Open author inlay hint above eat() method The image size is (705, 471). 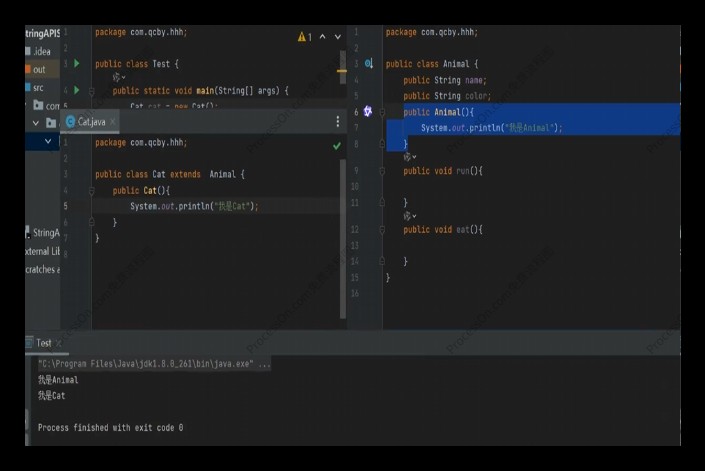tap(410, 216)
